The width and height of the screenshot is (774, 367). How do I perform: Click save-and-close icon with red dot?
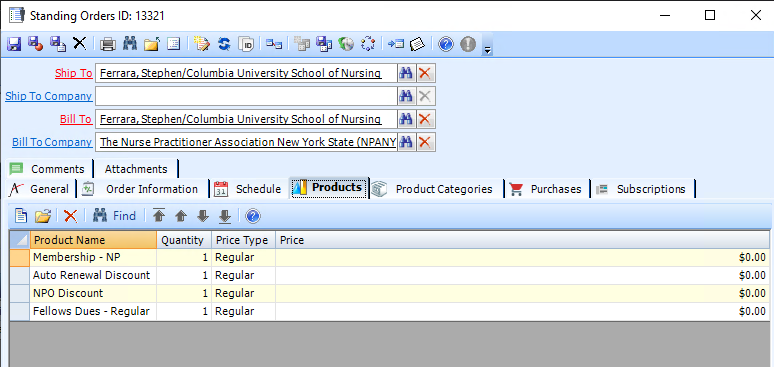[36, 44]
